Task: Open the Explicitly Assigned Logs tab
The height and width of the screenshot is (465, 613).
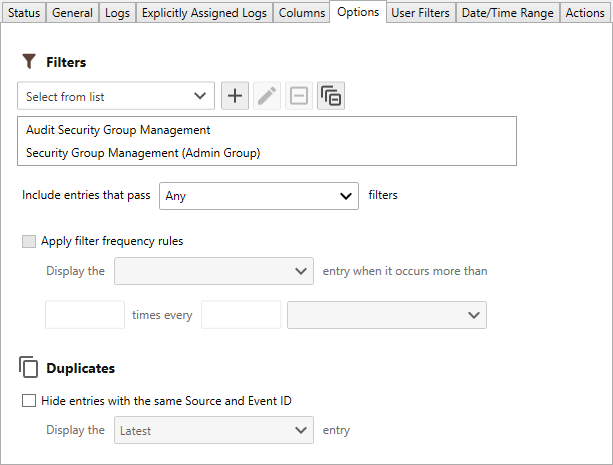Action: coord(206,13)
